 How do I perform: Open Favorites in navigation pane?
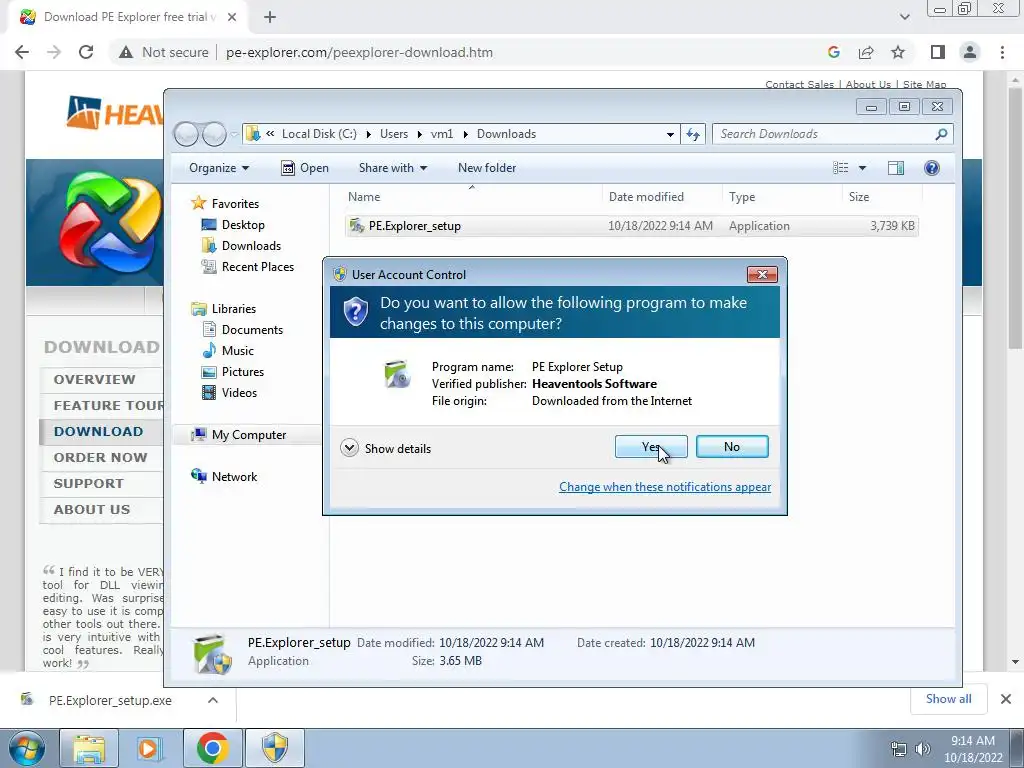coord(225,204)
